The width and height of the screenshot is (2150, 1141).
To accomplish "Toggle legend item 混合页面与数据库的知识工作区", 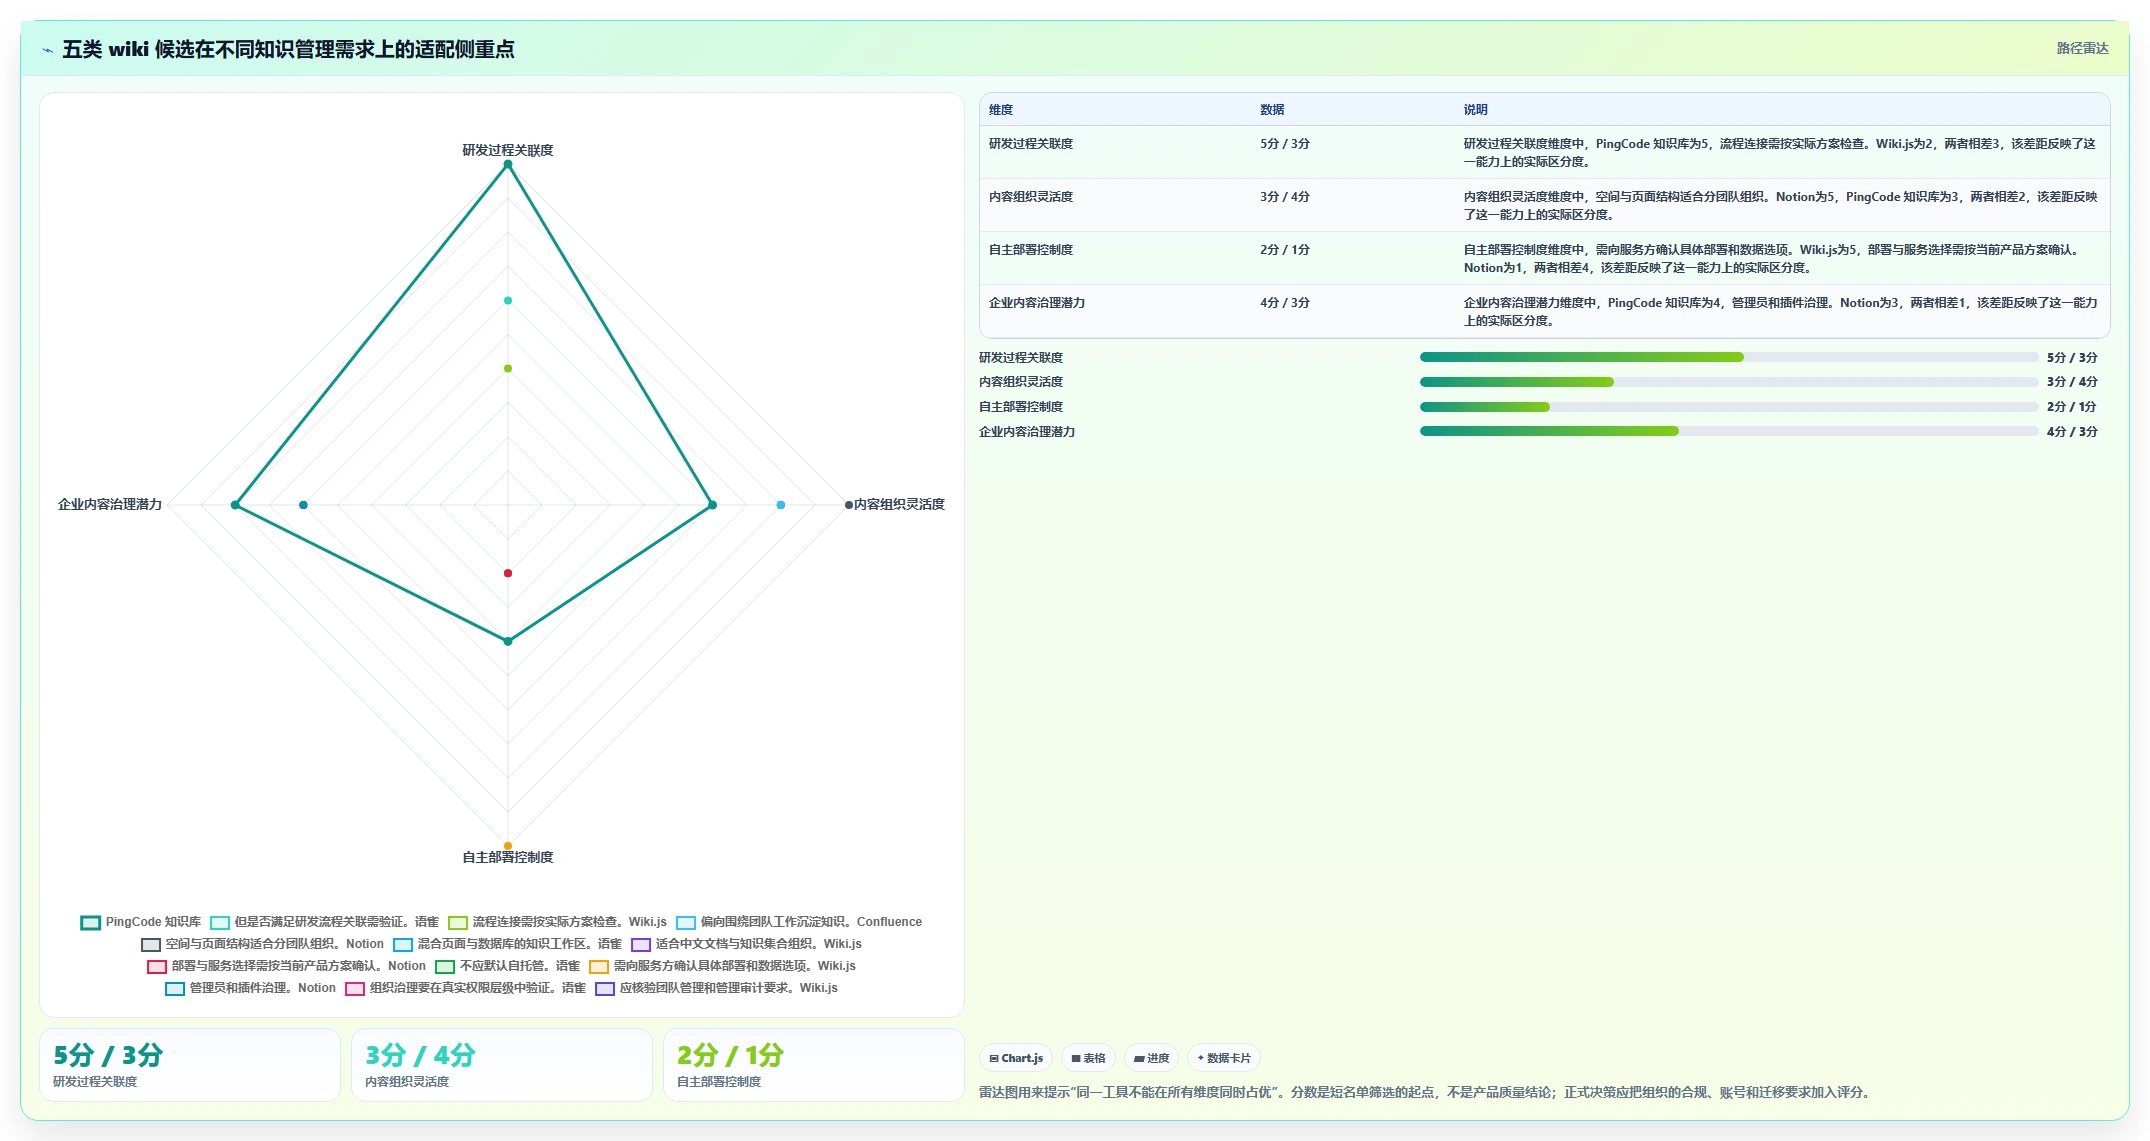I will coord(508,944).
